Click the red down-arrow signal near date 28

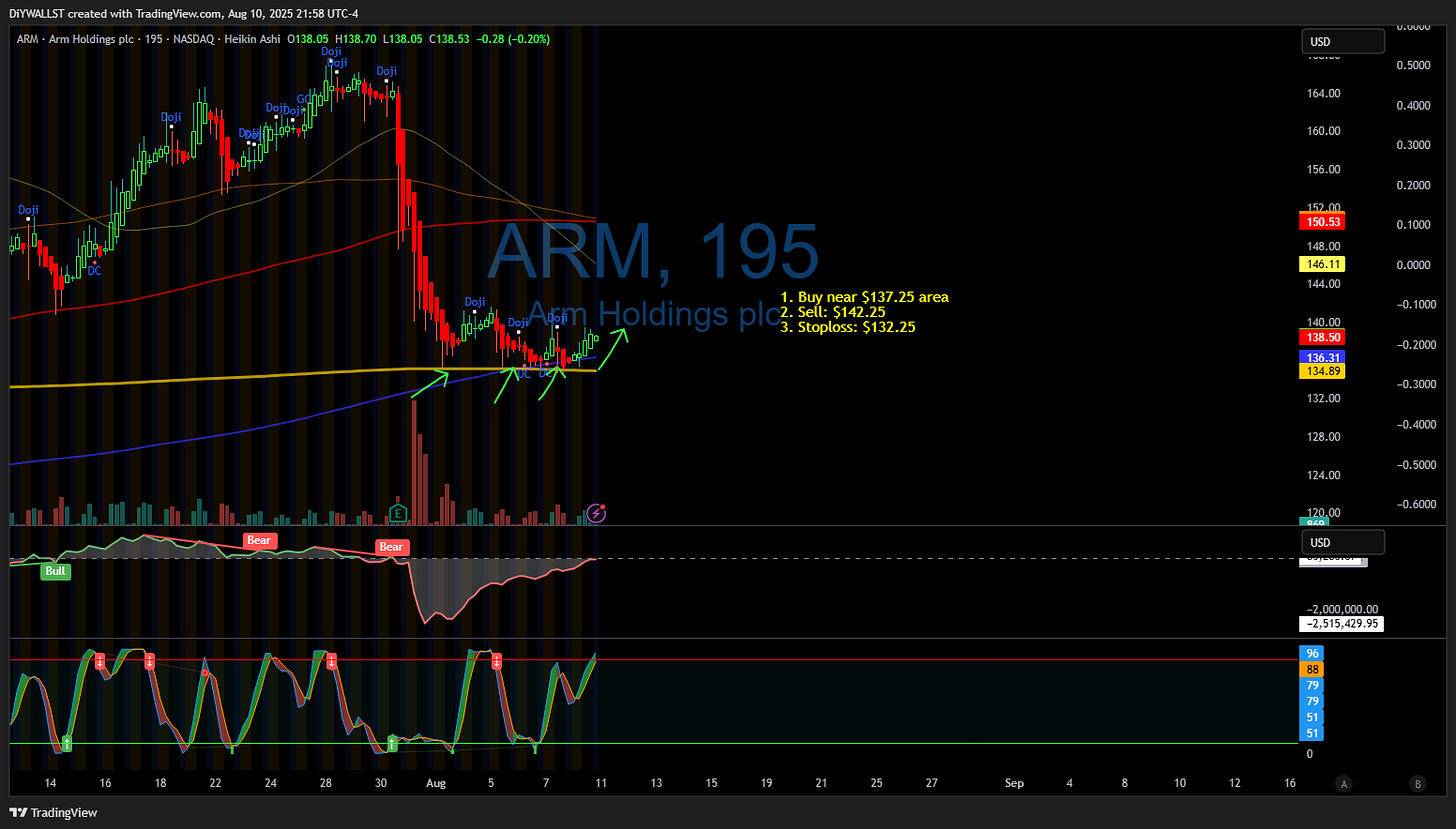point(331,660)
